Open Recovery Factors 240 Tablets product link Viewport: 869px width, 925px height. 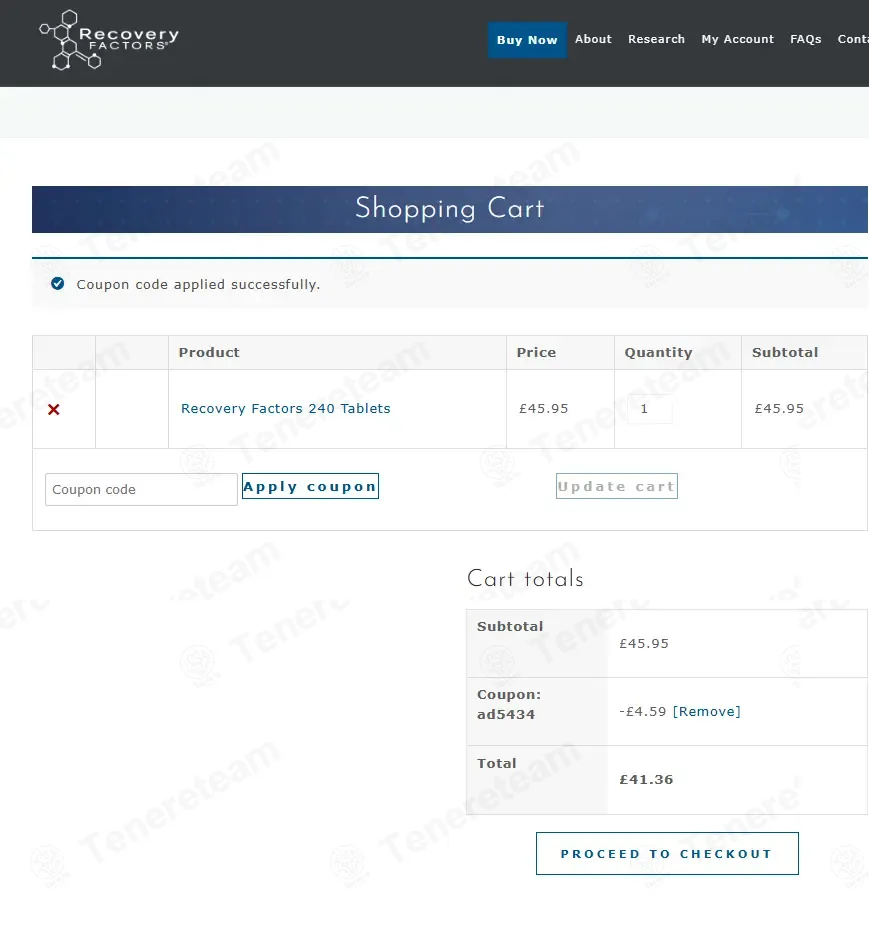tap(286, 408)
